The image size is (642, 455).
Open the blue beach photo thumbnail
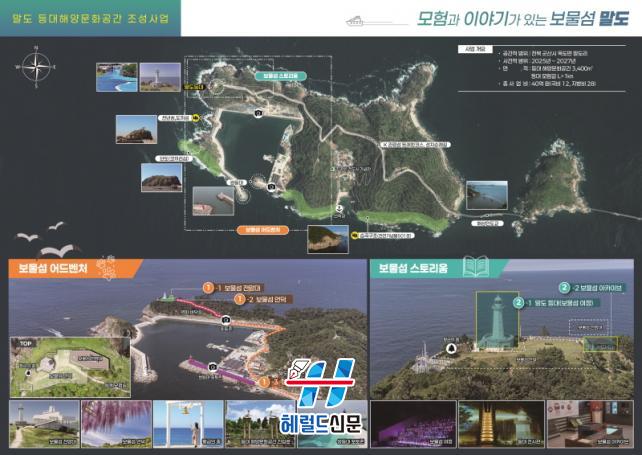[117, 77]
